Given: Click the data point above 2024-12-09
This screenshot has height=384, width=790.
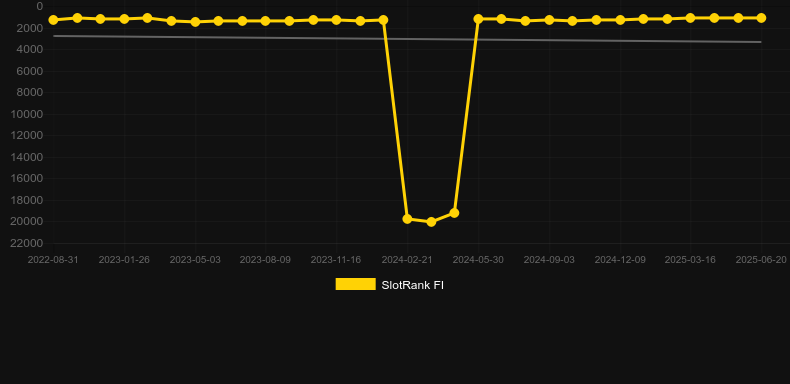Looking at the screenshot, I should tap(620, 20).
